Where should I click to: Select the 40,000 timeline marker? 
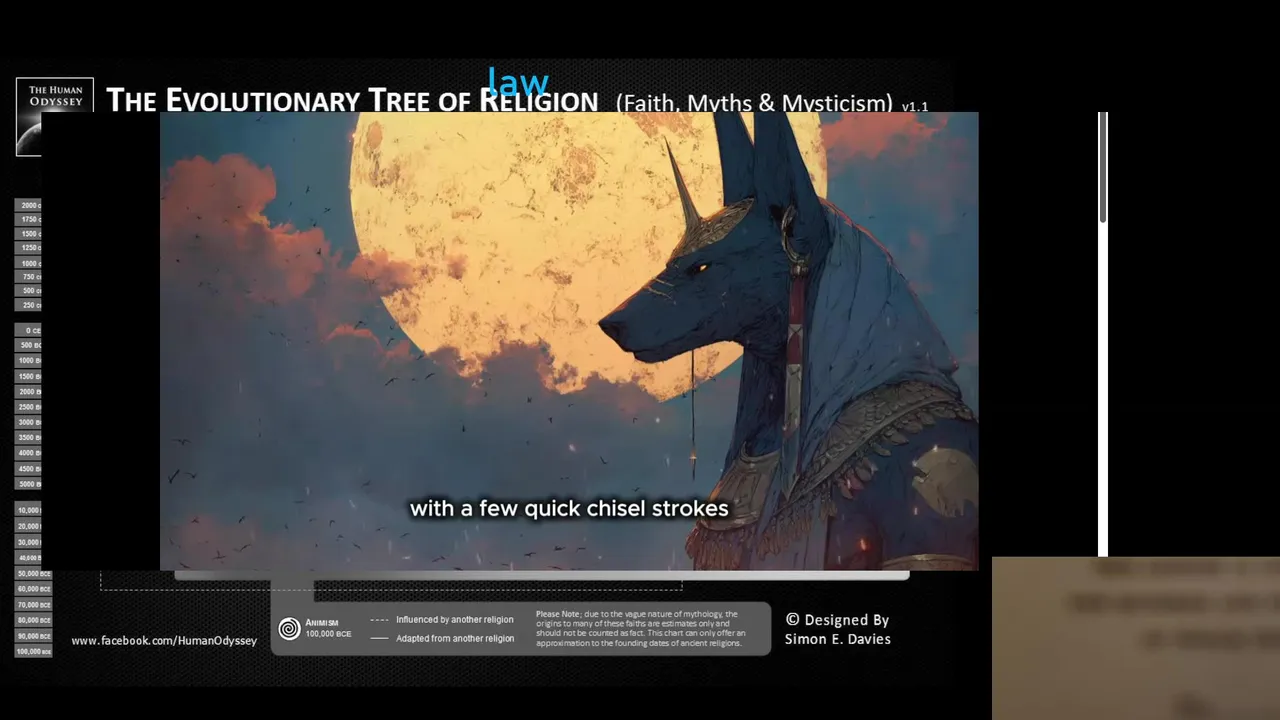[x=28, y=558]
